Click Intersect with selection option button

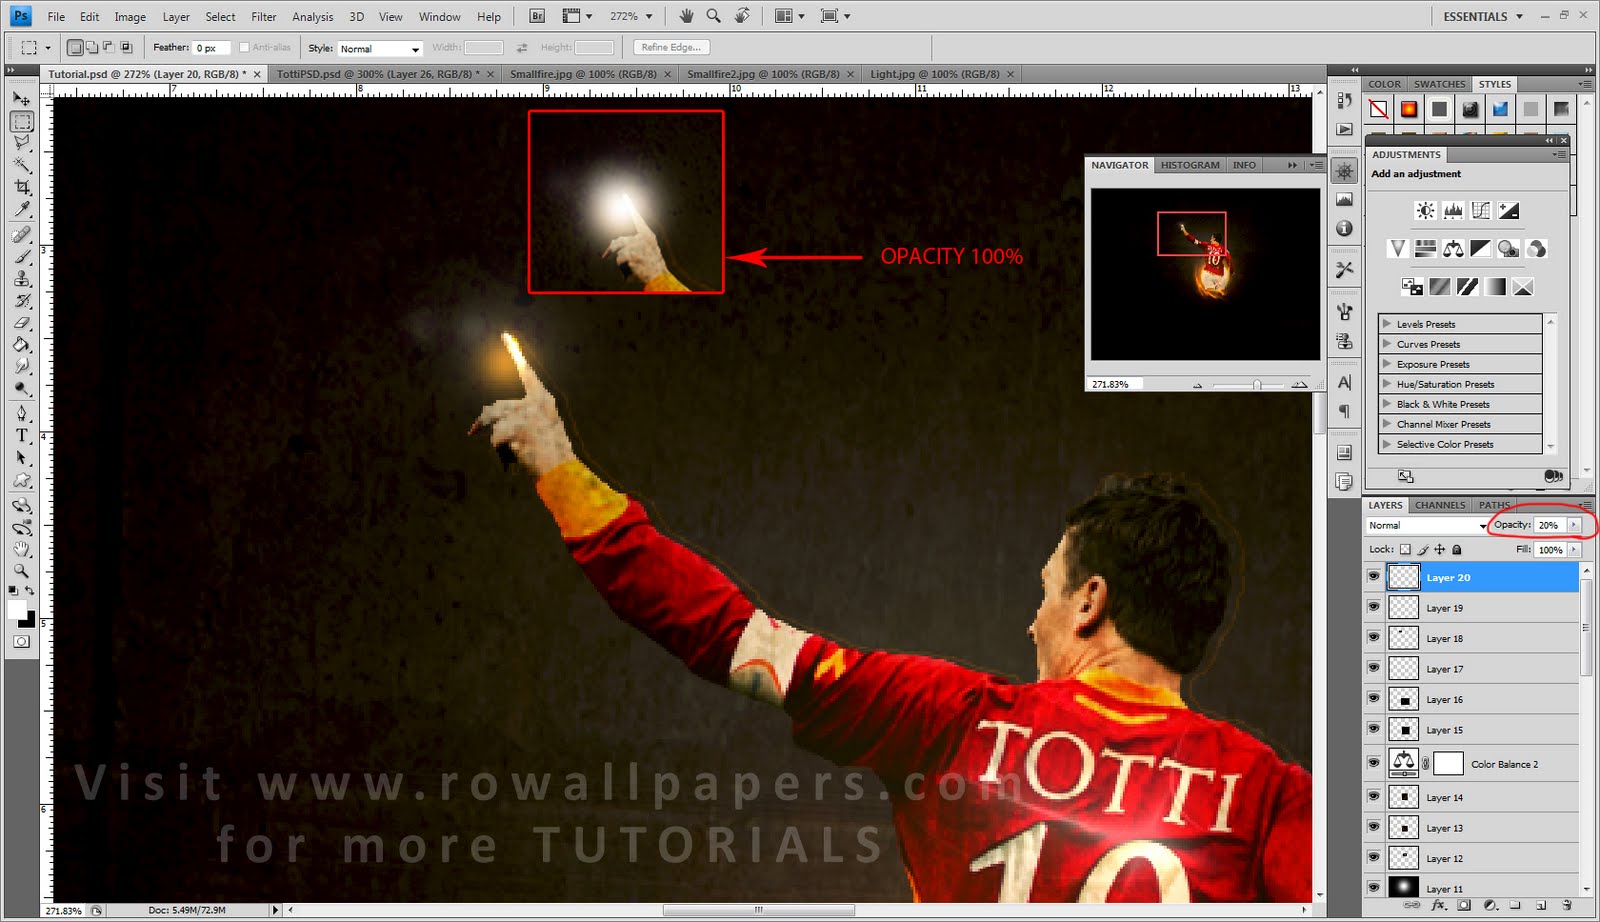(x=126, y=47)
